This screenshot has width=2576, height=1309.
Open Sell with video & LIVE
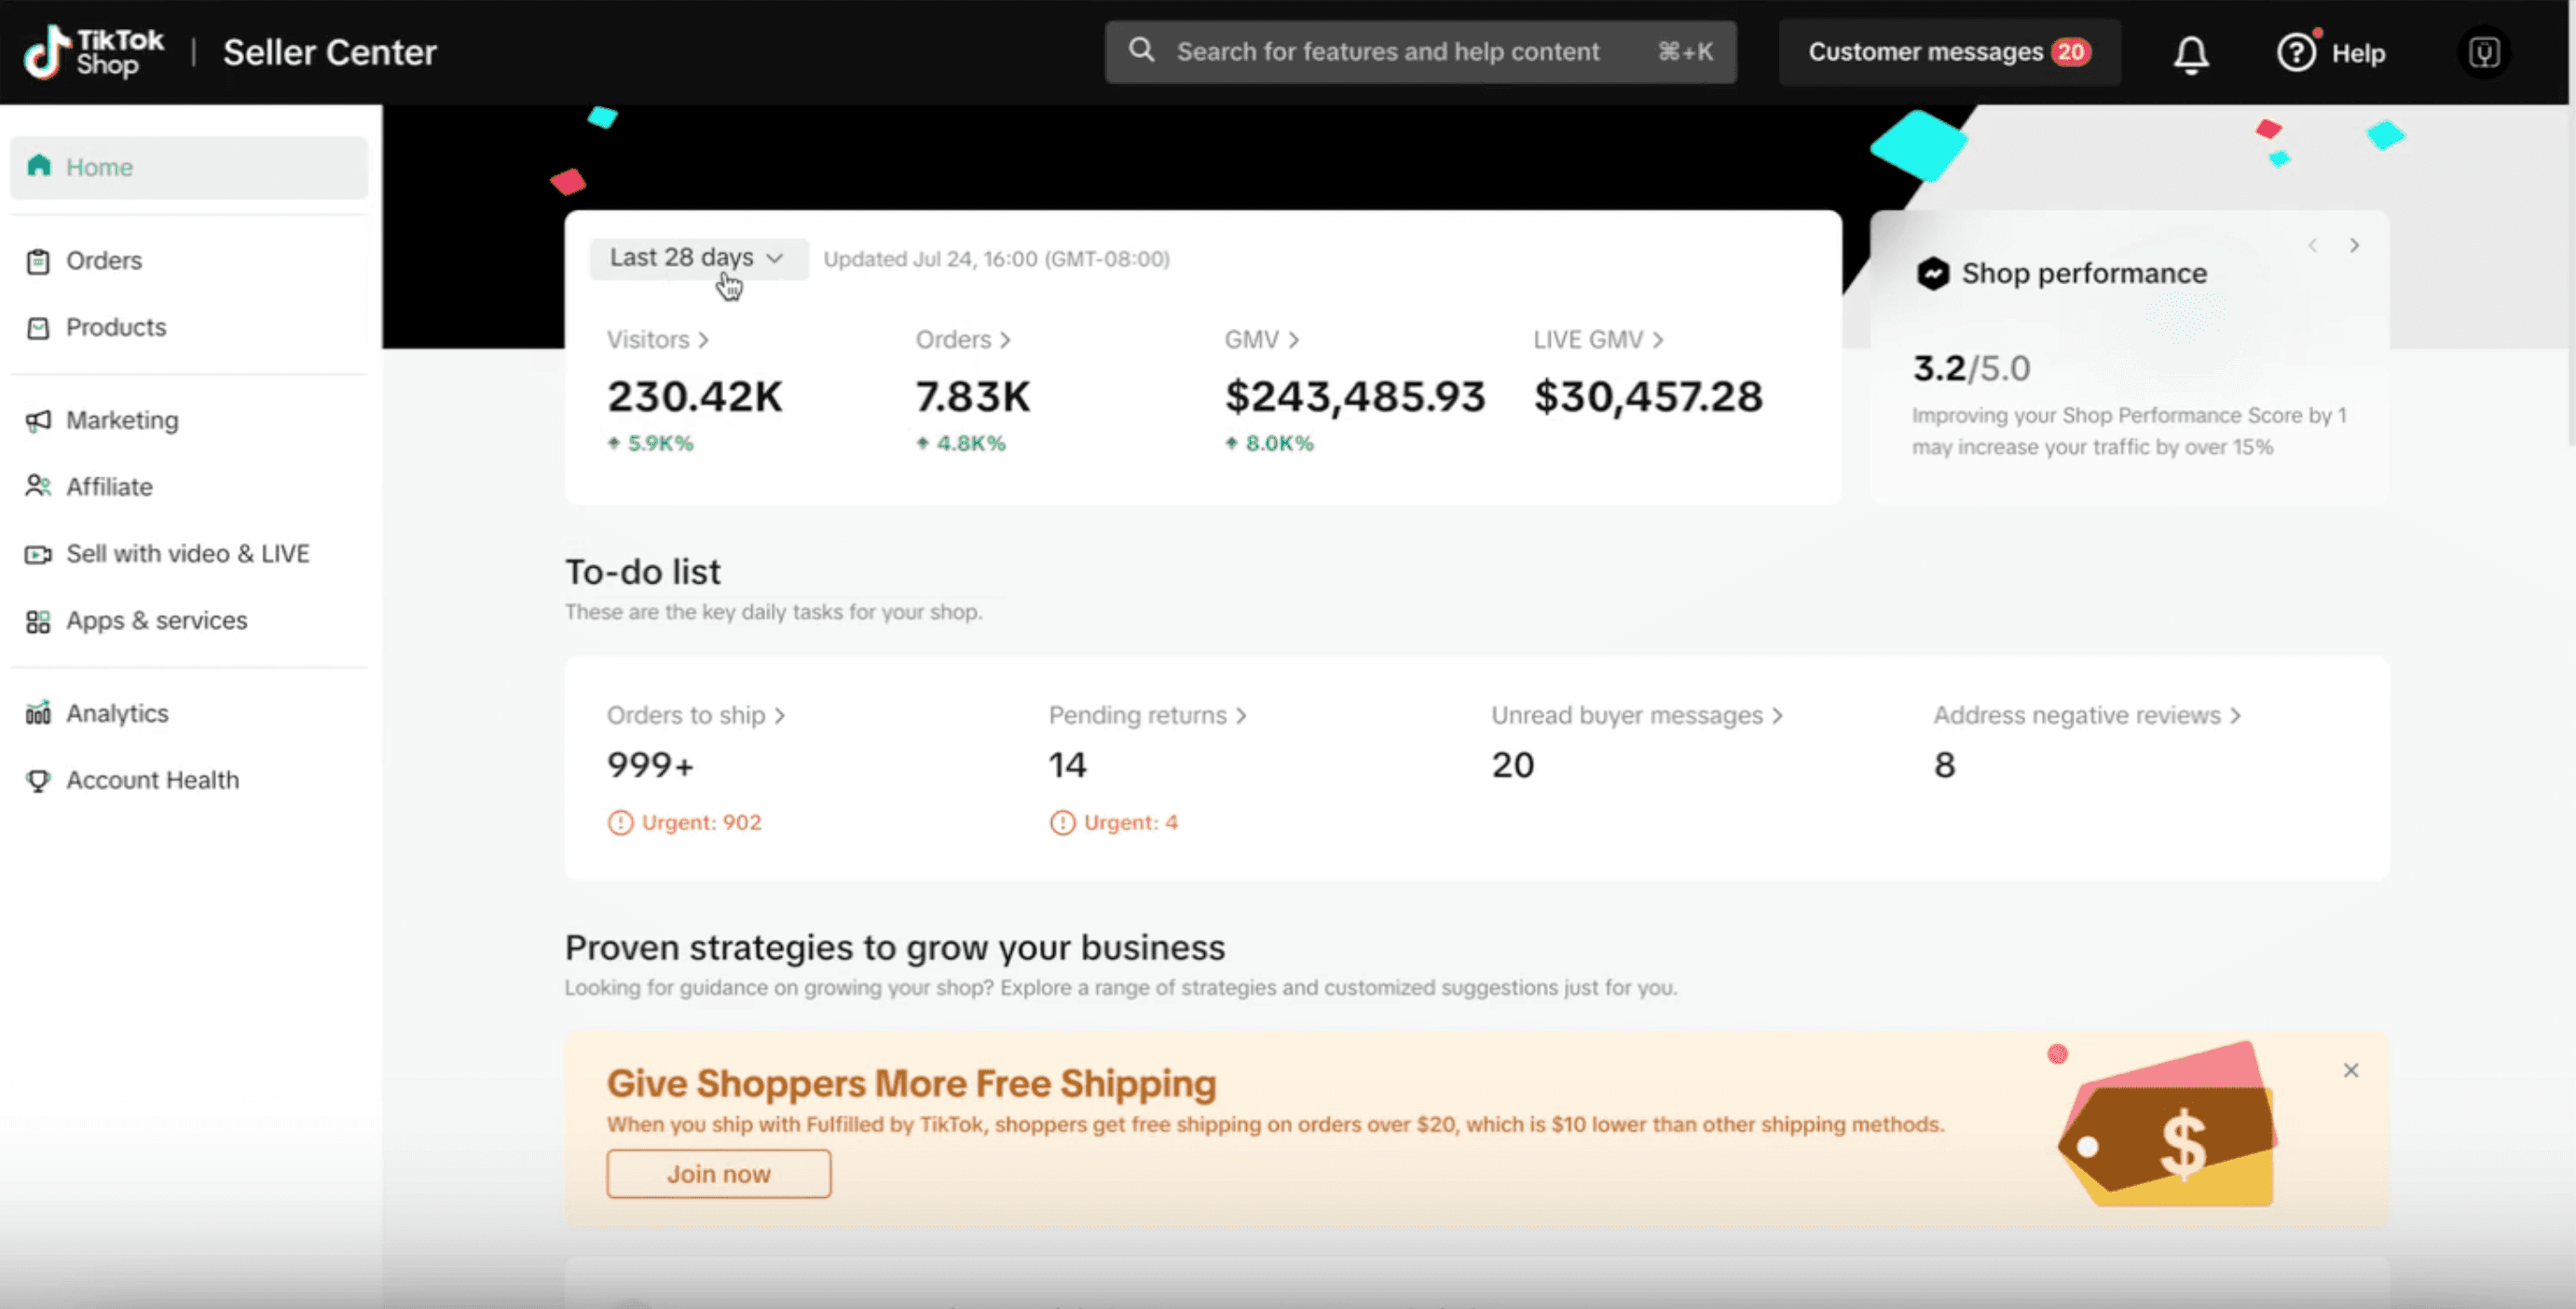click(187, 554)
